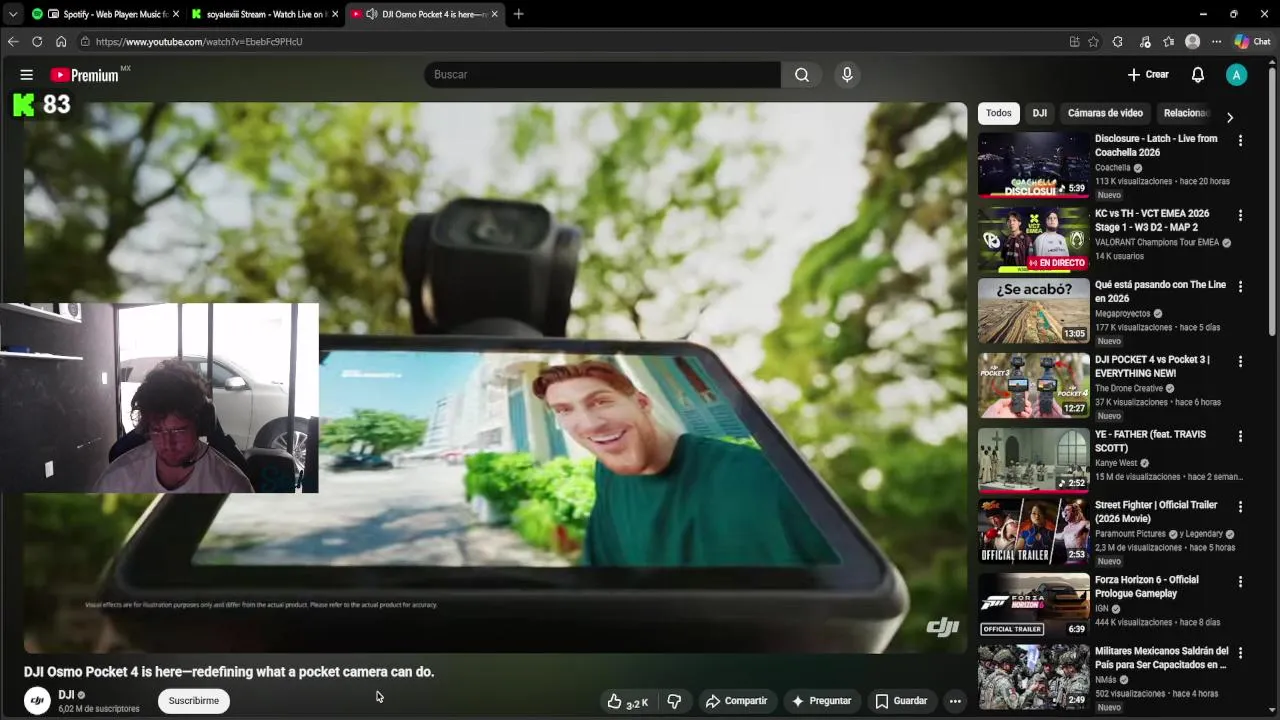Open options menu for KC vs TH video
The height and width of the screenshot is (720, 1280).
[1240, 215]
